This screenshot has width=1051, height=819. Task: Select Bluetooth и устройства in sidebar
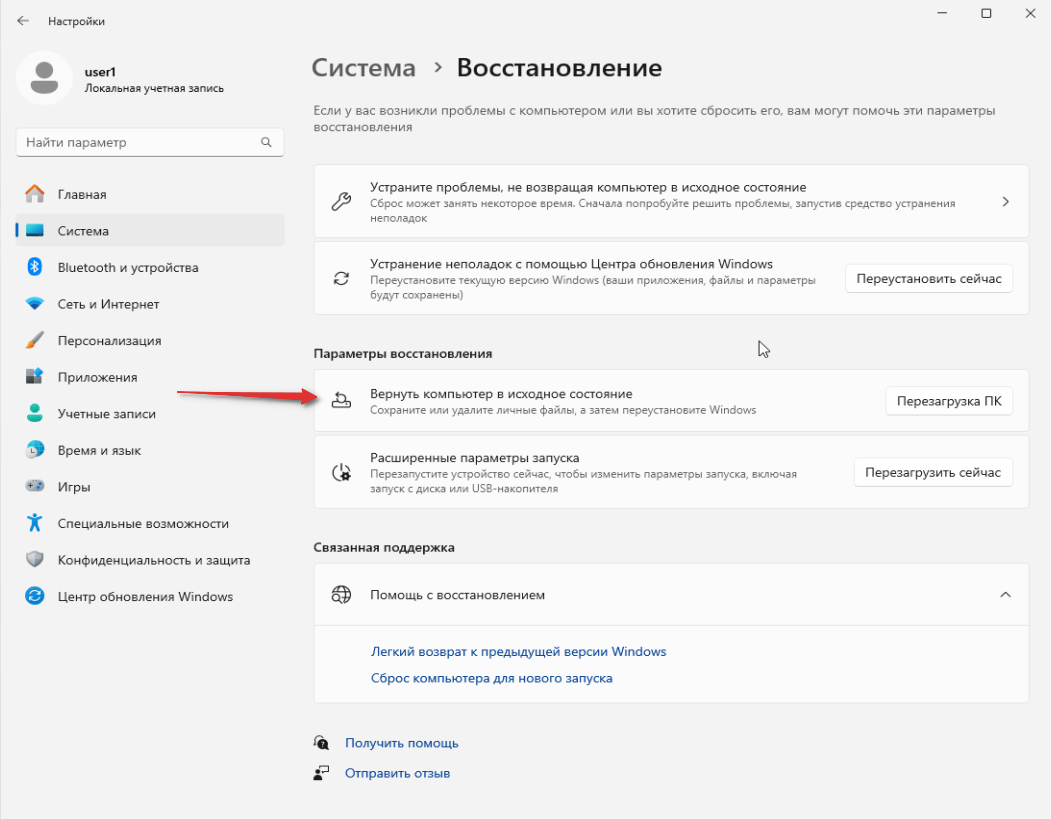(x=150, y=267)
